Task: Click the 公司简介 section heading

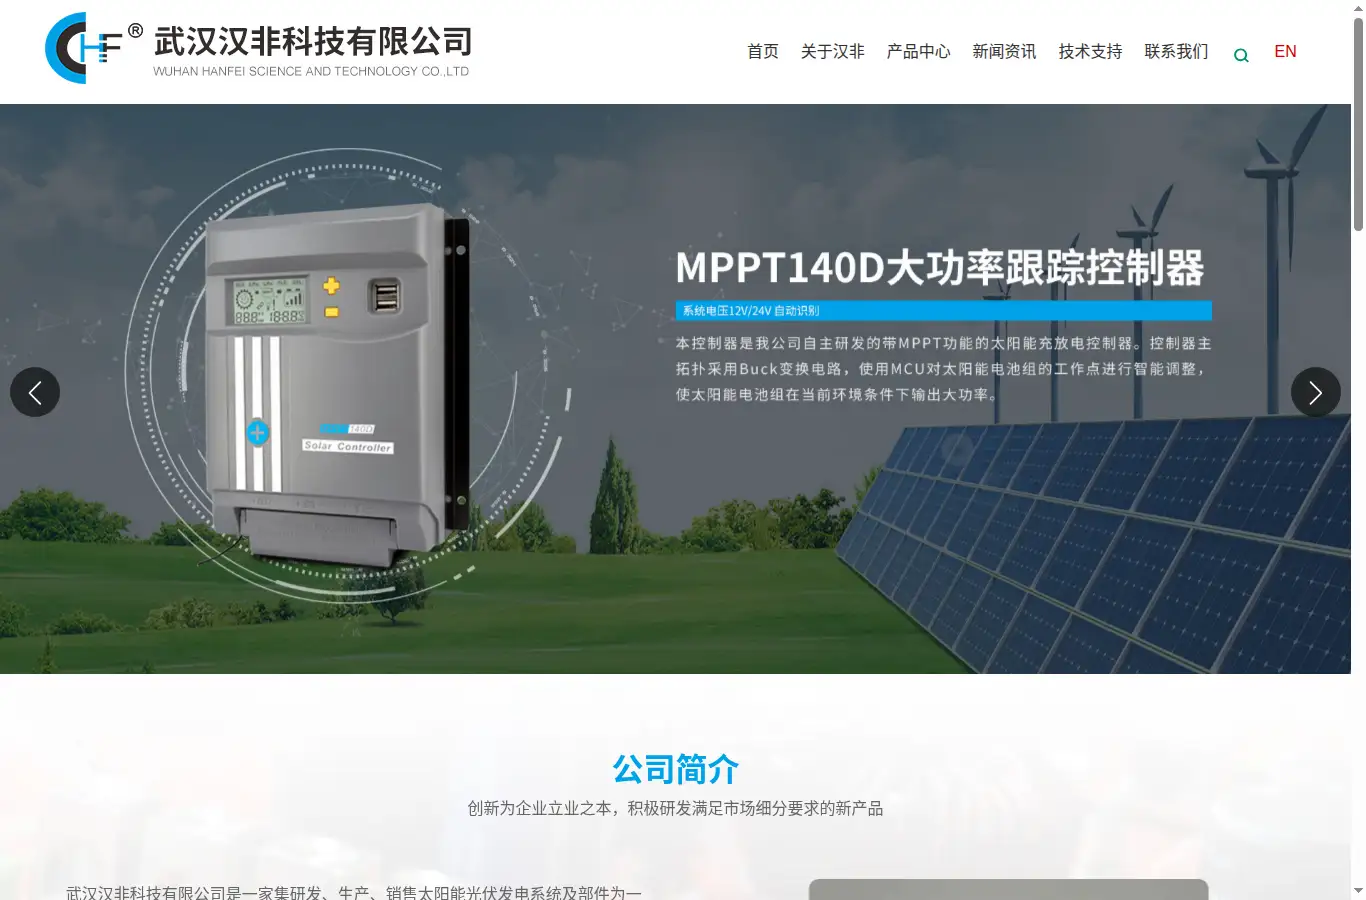Action: pos(676,770)
